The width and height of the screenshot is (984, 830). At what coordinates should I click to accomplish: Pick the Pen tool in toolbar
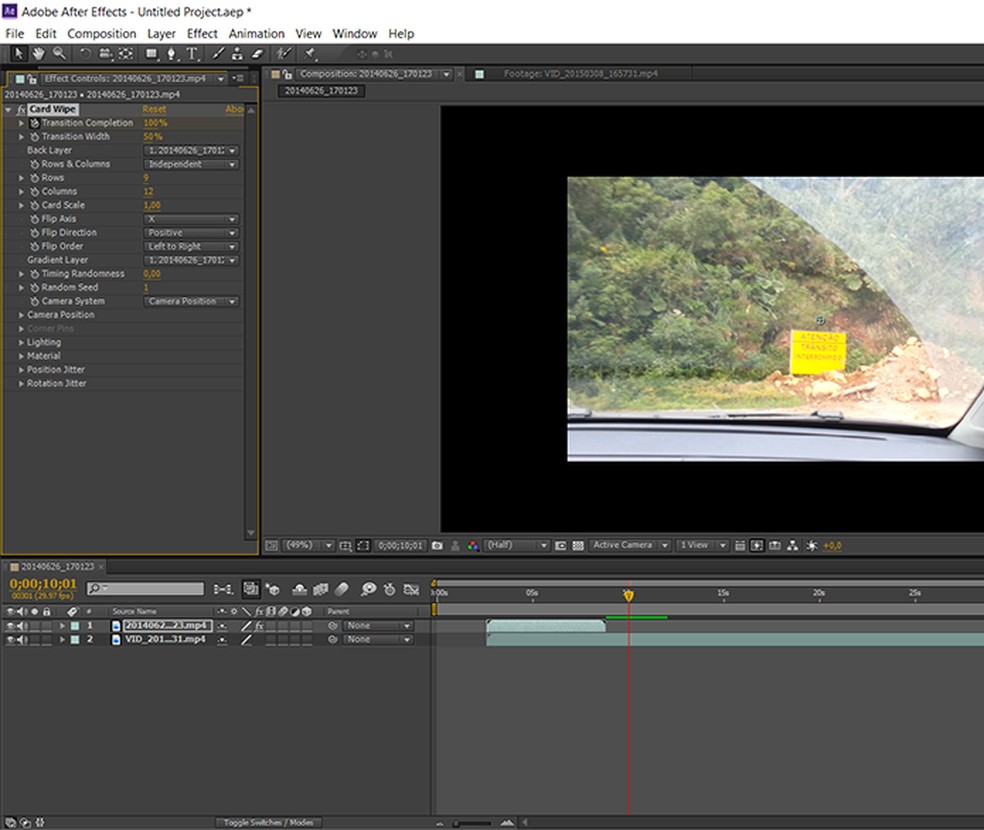coord(172,54)
